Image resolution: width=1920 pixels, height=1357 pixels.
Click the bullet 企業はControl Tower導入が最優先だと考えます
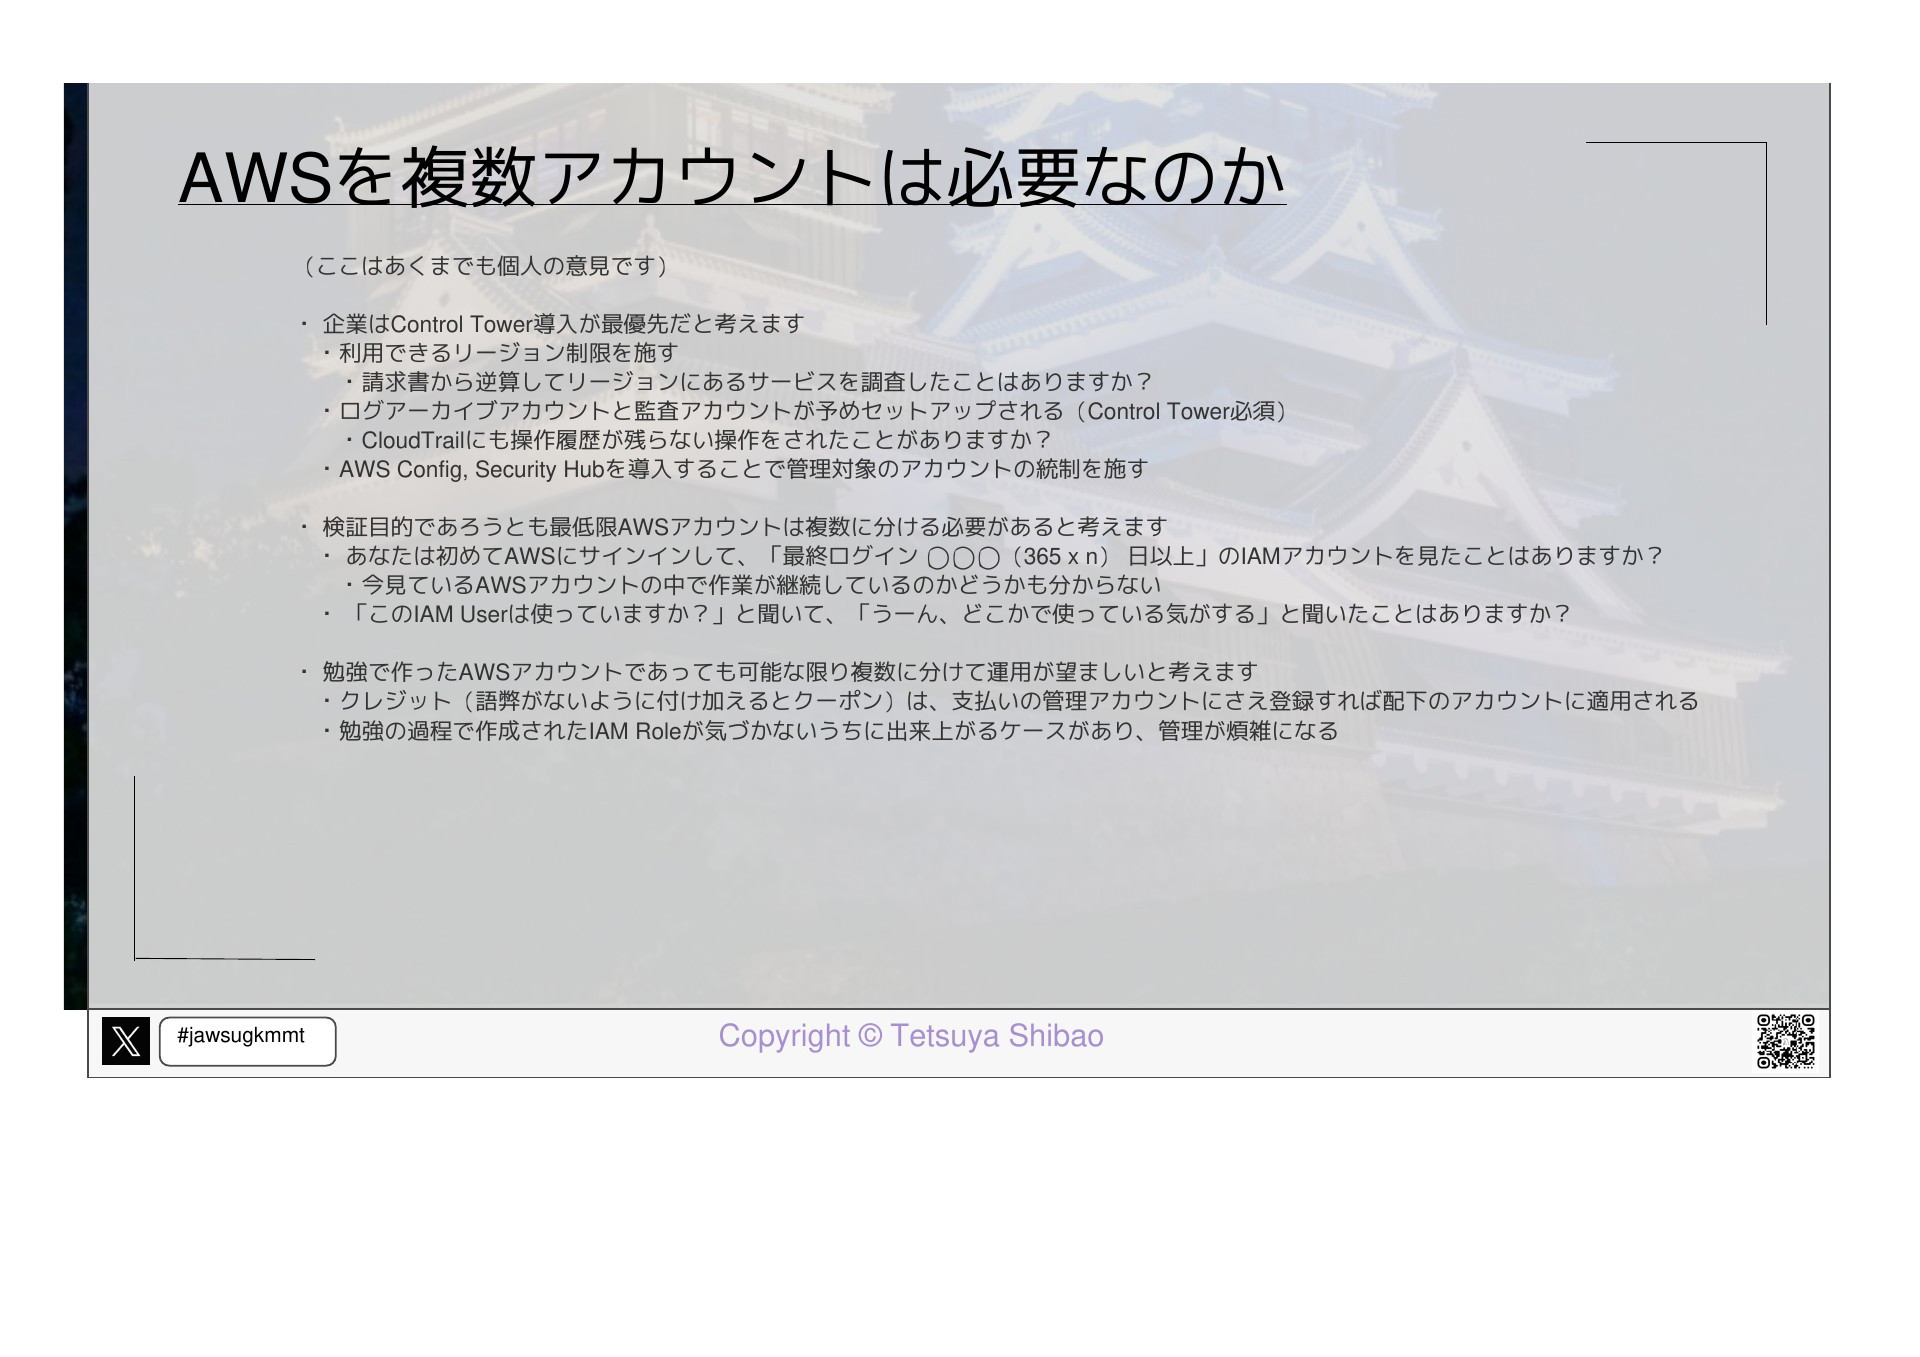coord(553,324)
